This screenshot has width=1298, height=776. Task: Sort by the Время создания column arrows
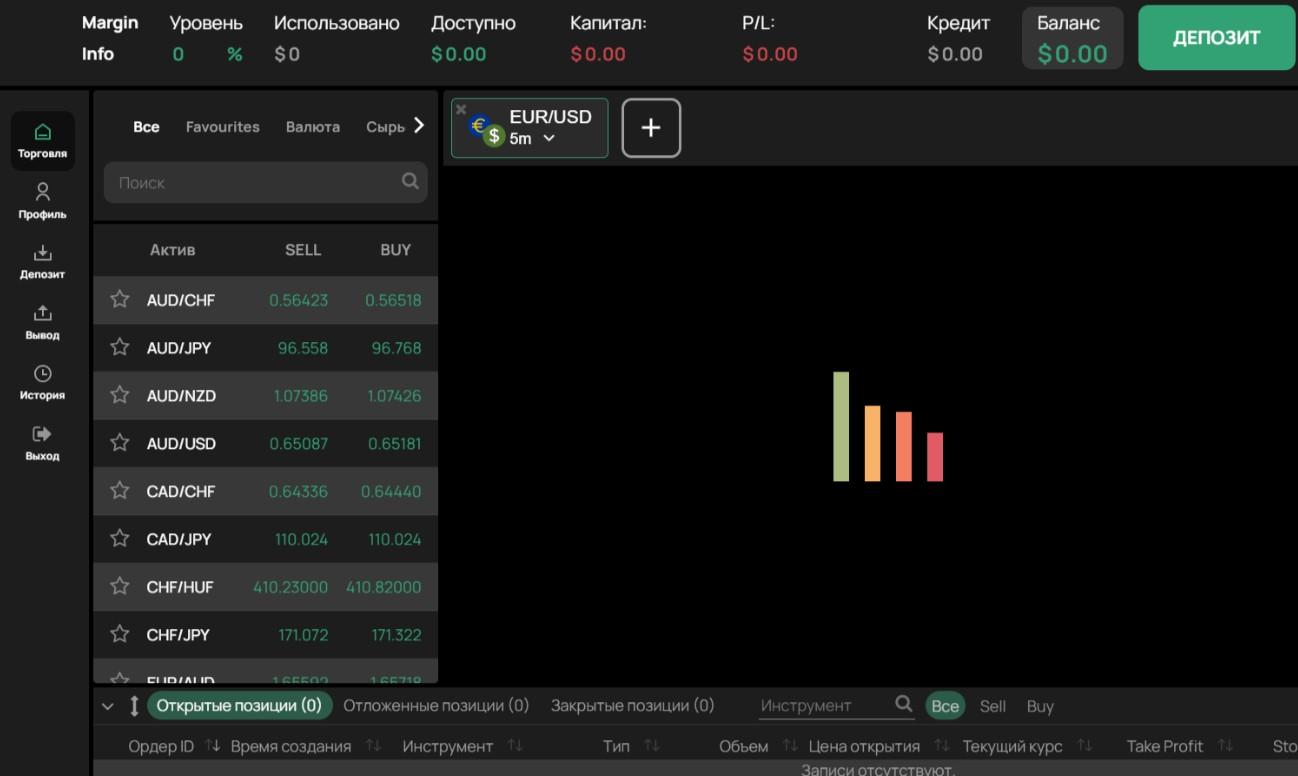click(x=373, y=746)
